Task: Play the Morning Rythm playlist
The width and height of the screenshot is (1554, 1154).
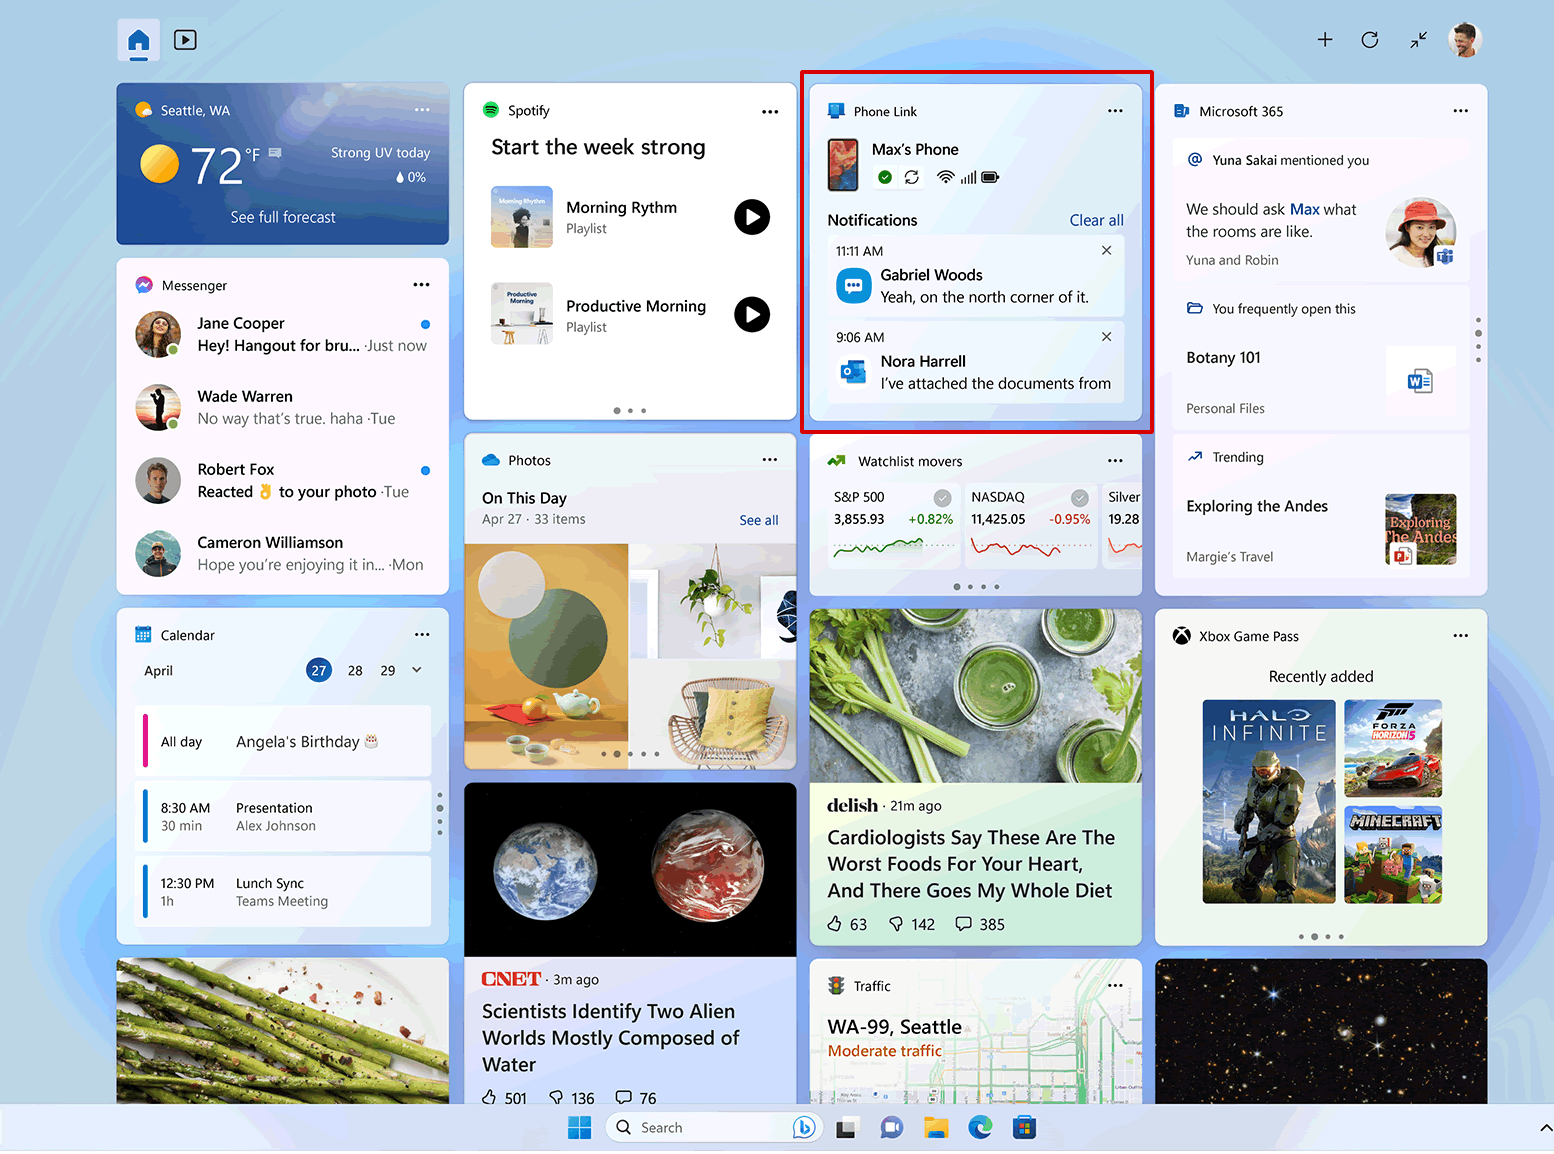Action: click(x=752, y=217)
